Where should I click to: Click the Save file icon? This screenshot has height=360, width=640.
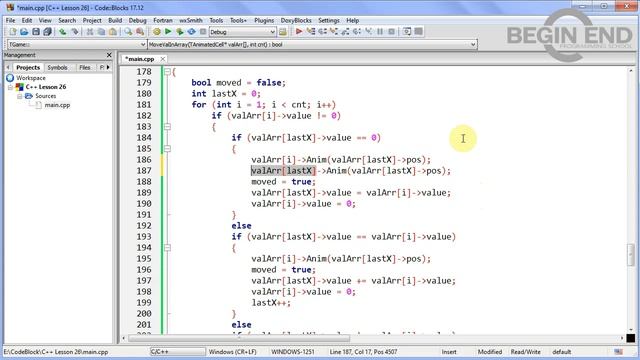[36, 31]
